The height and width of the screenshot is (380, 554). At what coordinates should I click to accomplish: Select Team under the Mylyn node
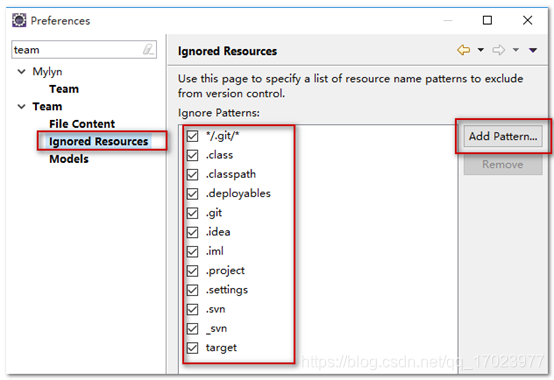[x=64, y=89]
